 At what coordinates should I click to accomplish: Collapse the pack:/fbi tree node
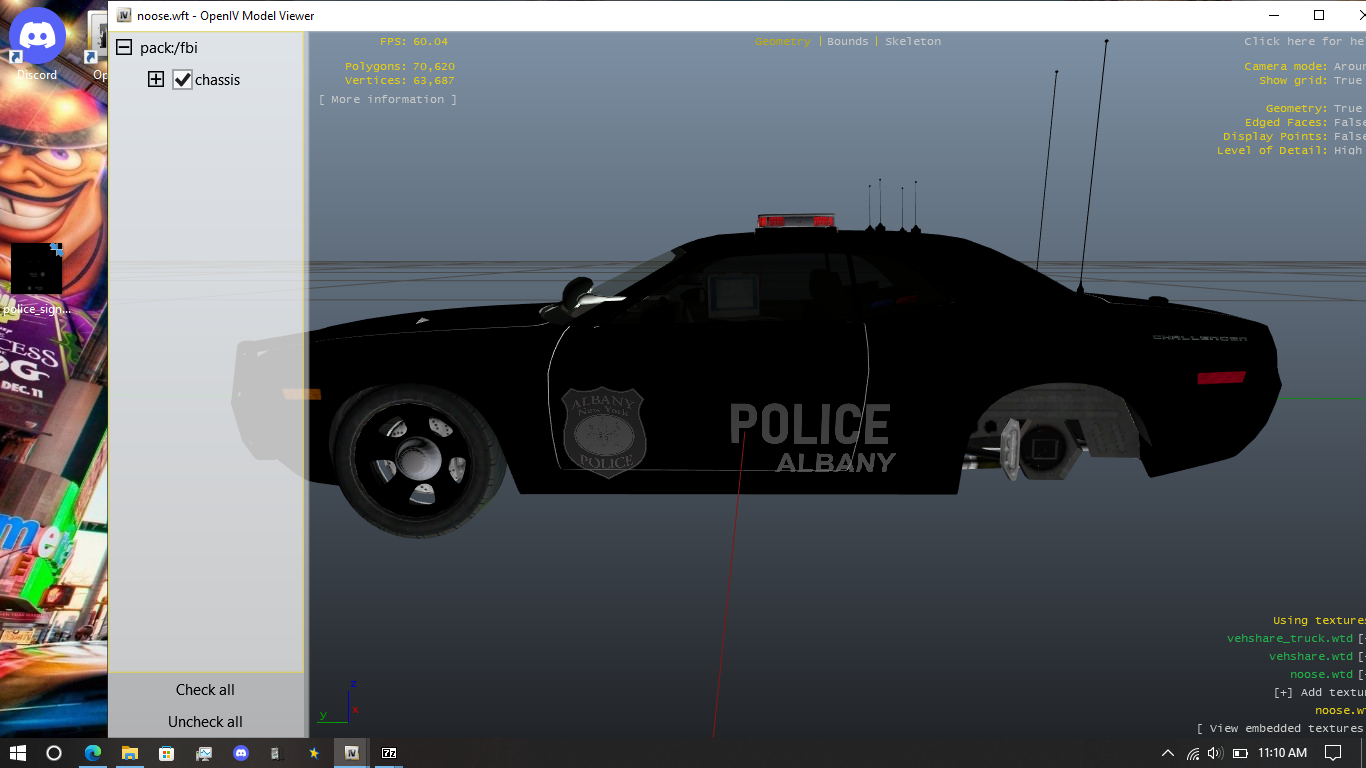pyautogui.click(x=124, y=48)
